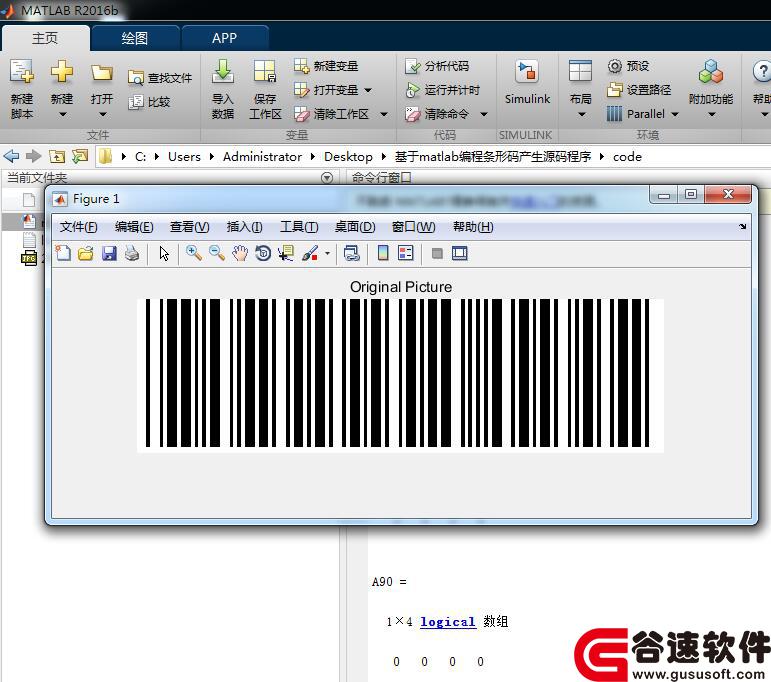Click the logical link in the command window
This screenshot has height=682, width=771.
[447, 622]
